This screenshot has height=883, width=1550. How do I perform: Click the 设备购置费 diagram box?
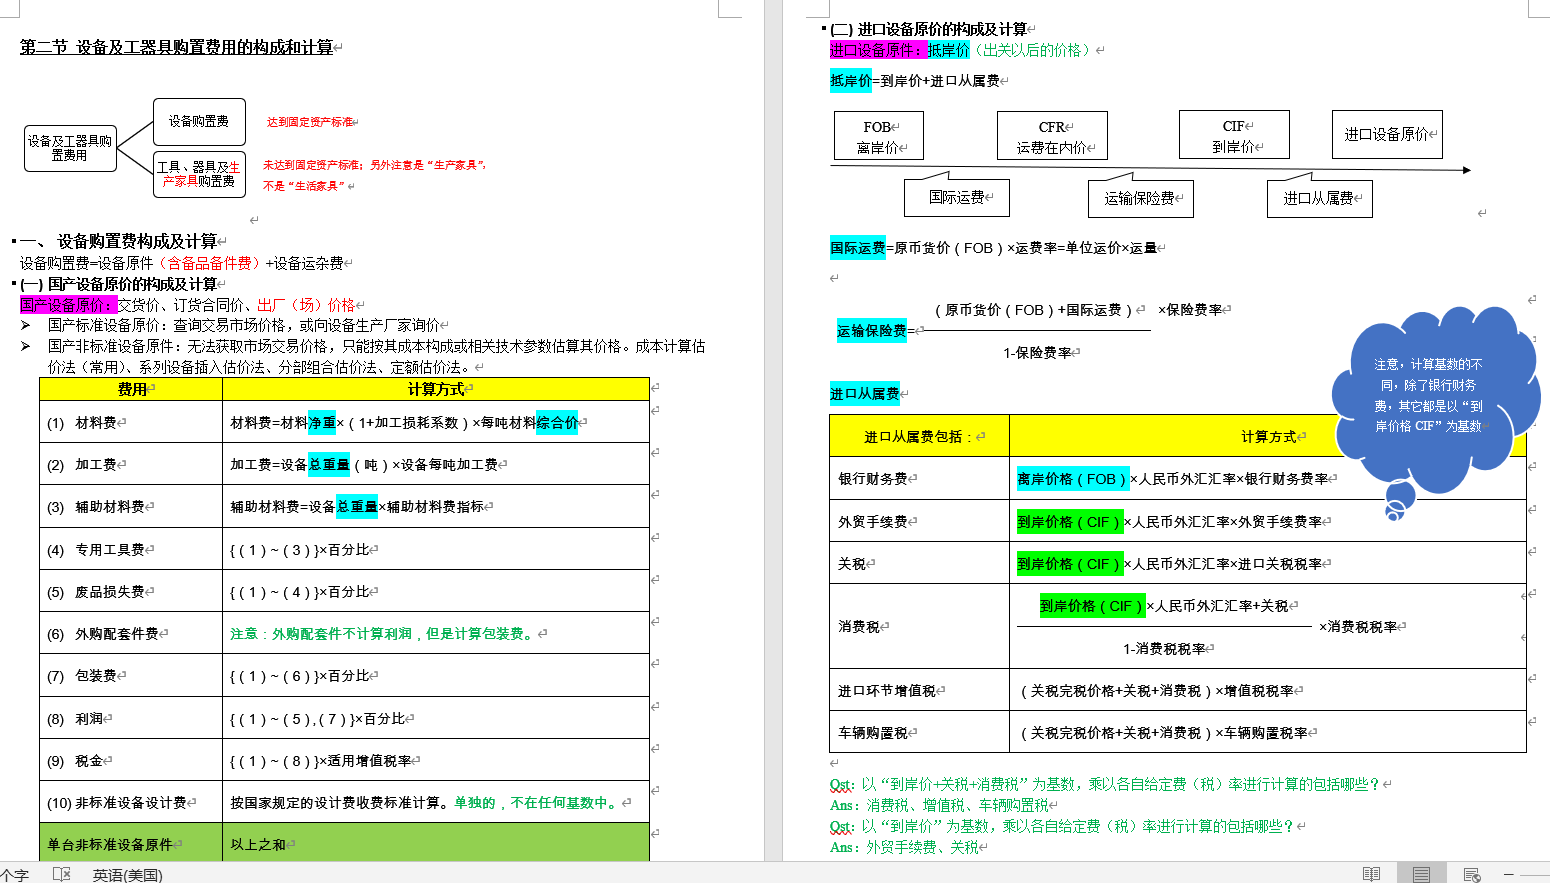pyautogui.click(x=199, y=121)
